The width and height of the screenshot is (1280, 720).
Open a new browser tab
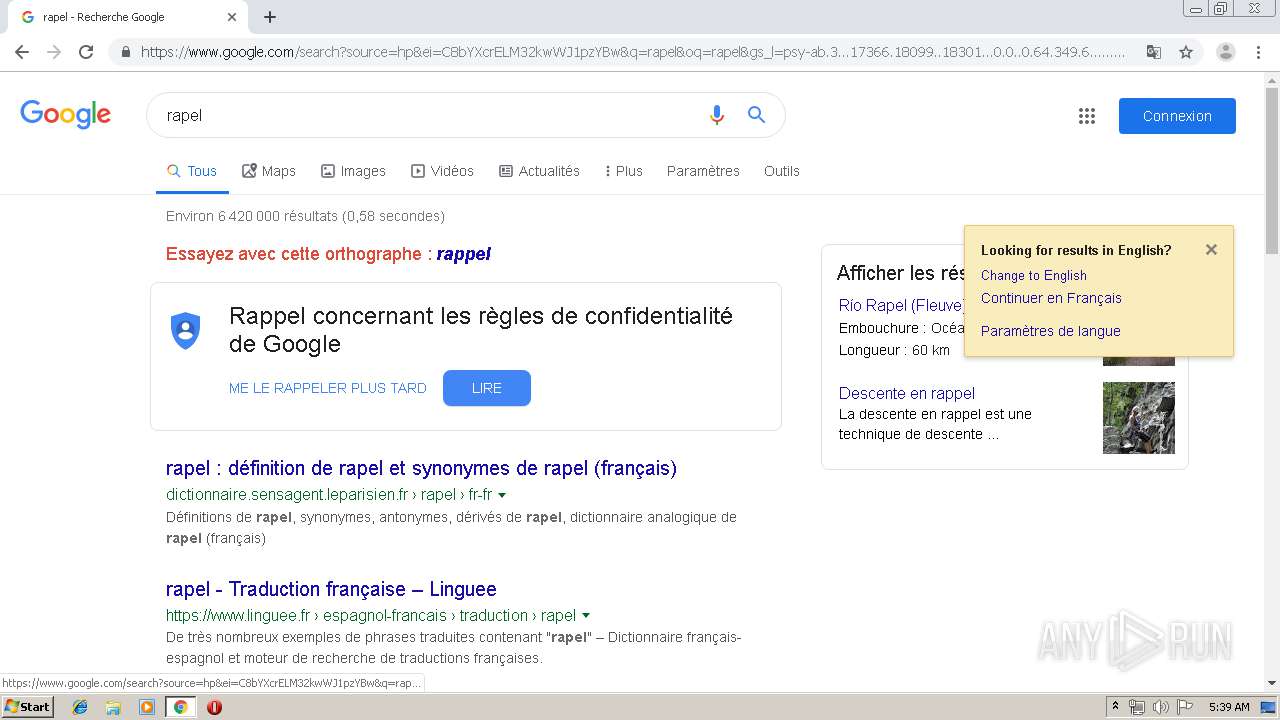pyautogui.click(x=270, y=17)
